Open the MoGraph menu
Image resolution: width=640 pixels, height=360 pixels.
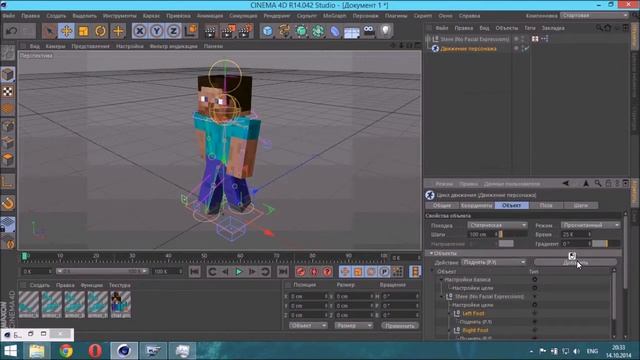tap(334, 16)
